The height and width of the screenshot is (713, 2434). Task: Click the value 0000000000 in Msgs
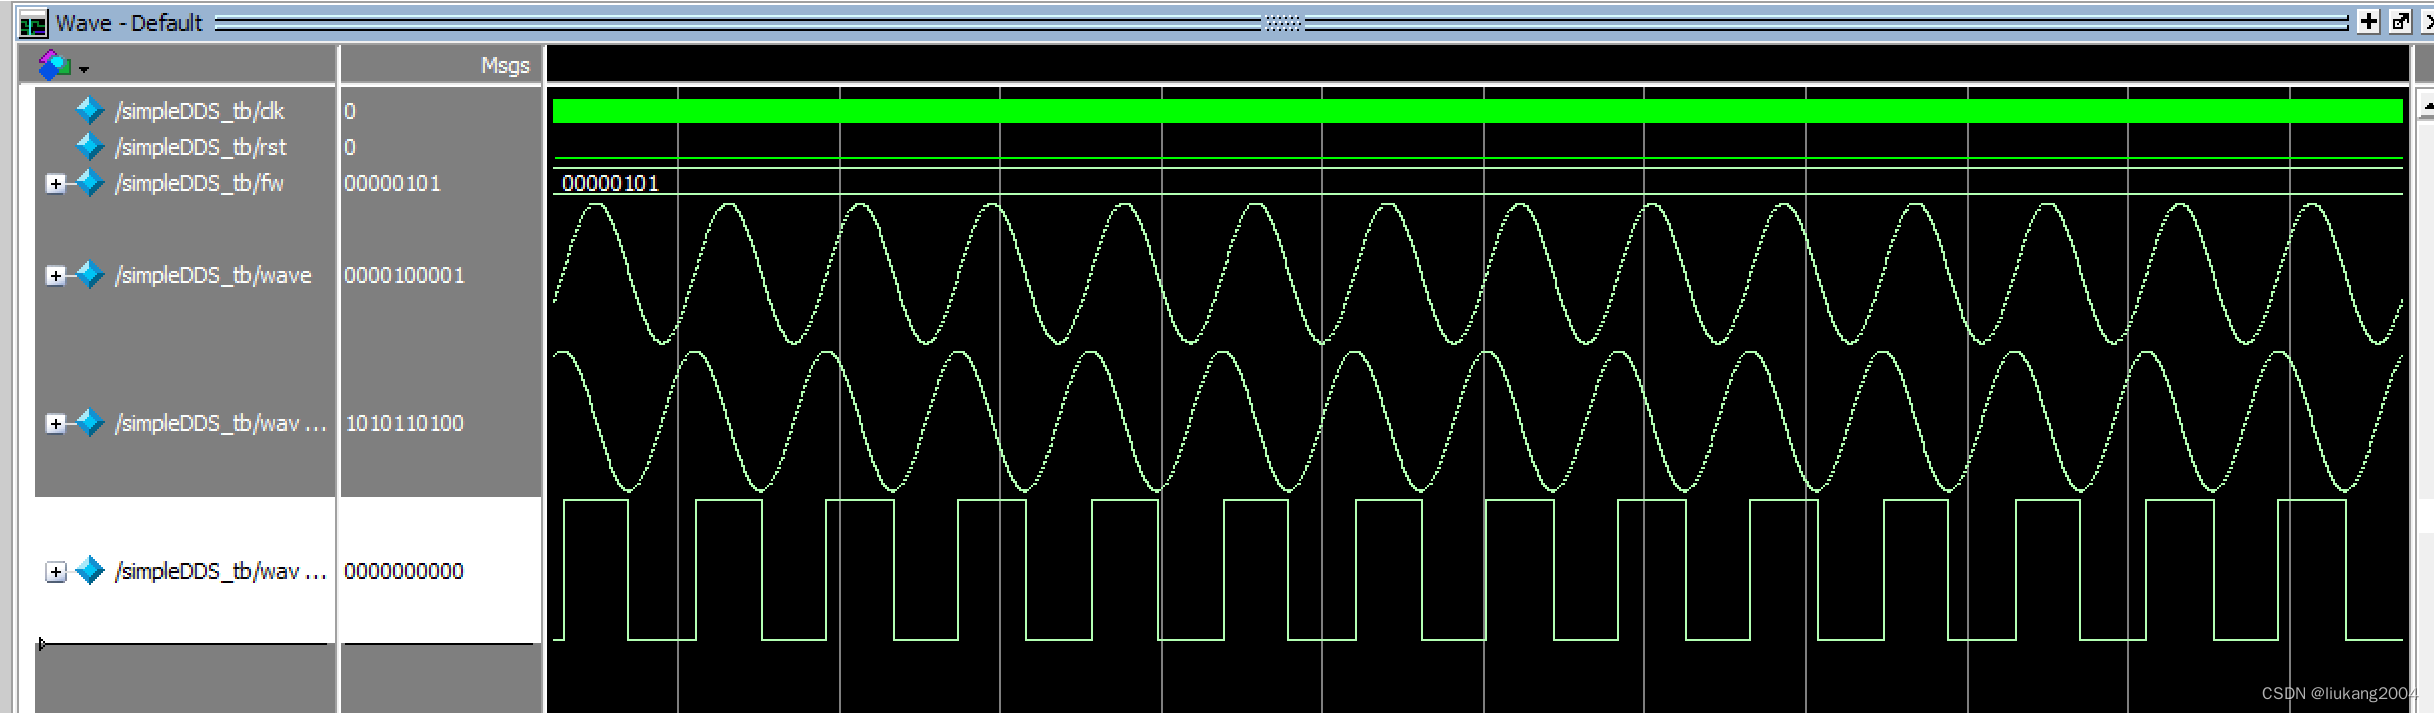[x=404, y=571]
